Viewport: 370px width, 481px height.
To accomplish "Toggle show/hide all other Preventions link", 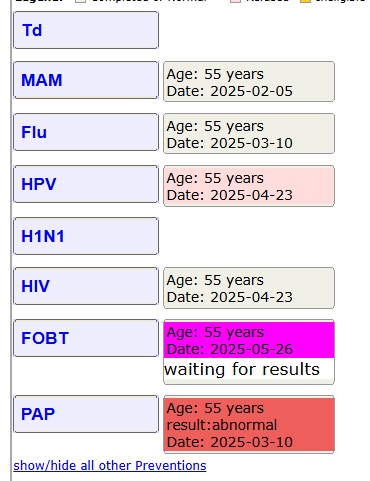I will click(110, 465).
